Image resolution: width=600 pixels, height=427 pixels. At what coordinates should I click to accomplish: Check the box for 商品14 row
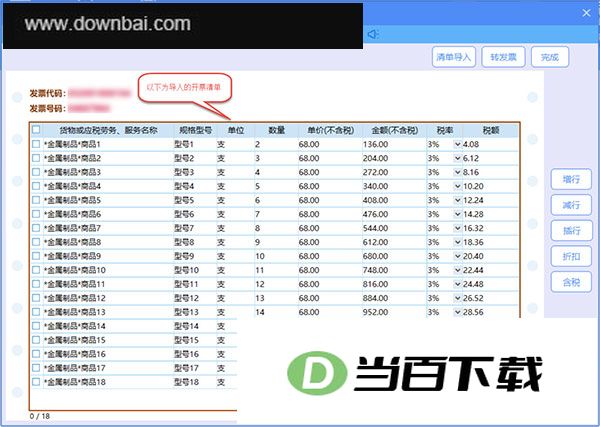(x=36, y=326)
